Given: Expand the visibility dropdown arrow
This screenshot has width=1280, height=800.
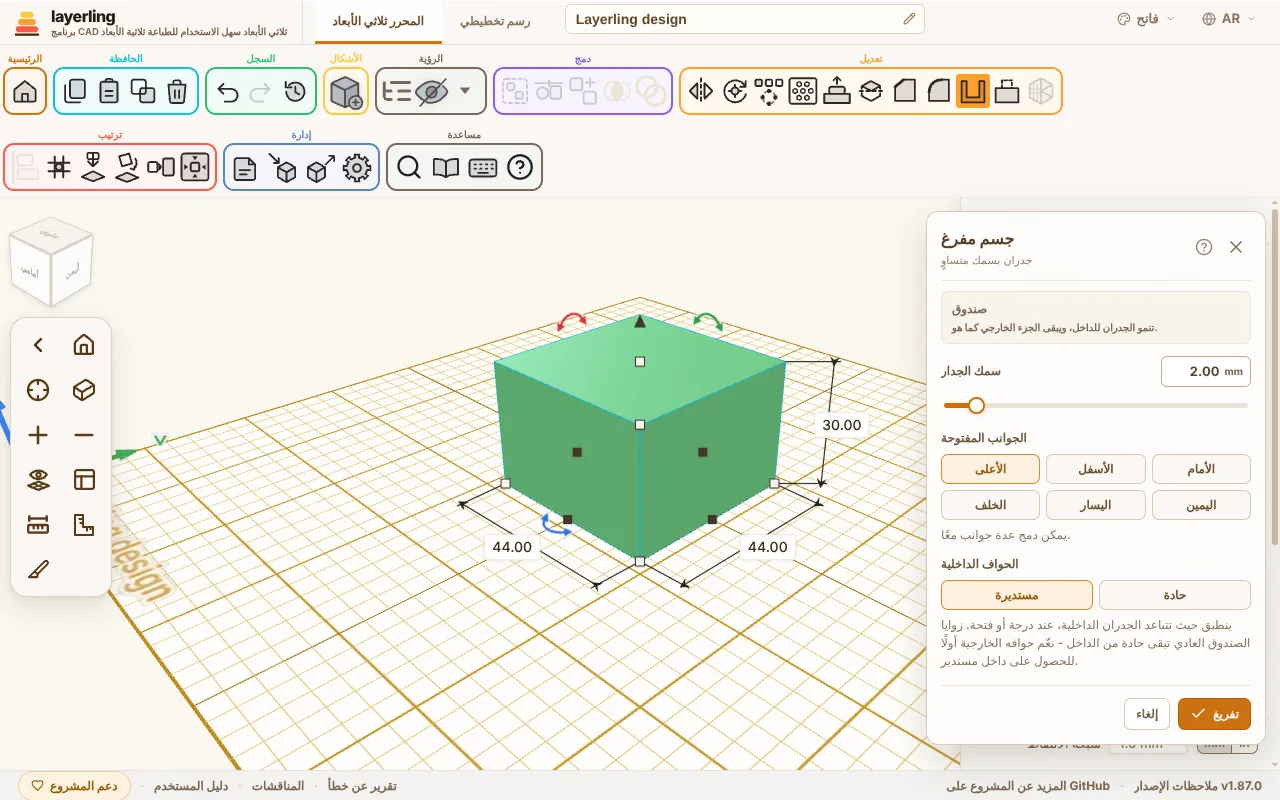Looking at the screenshot, I should (x=465, y=92).
